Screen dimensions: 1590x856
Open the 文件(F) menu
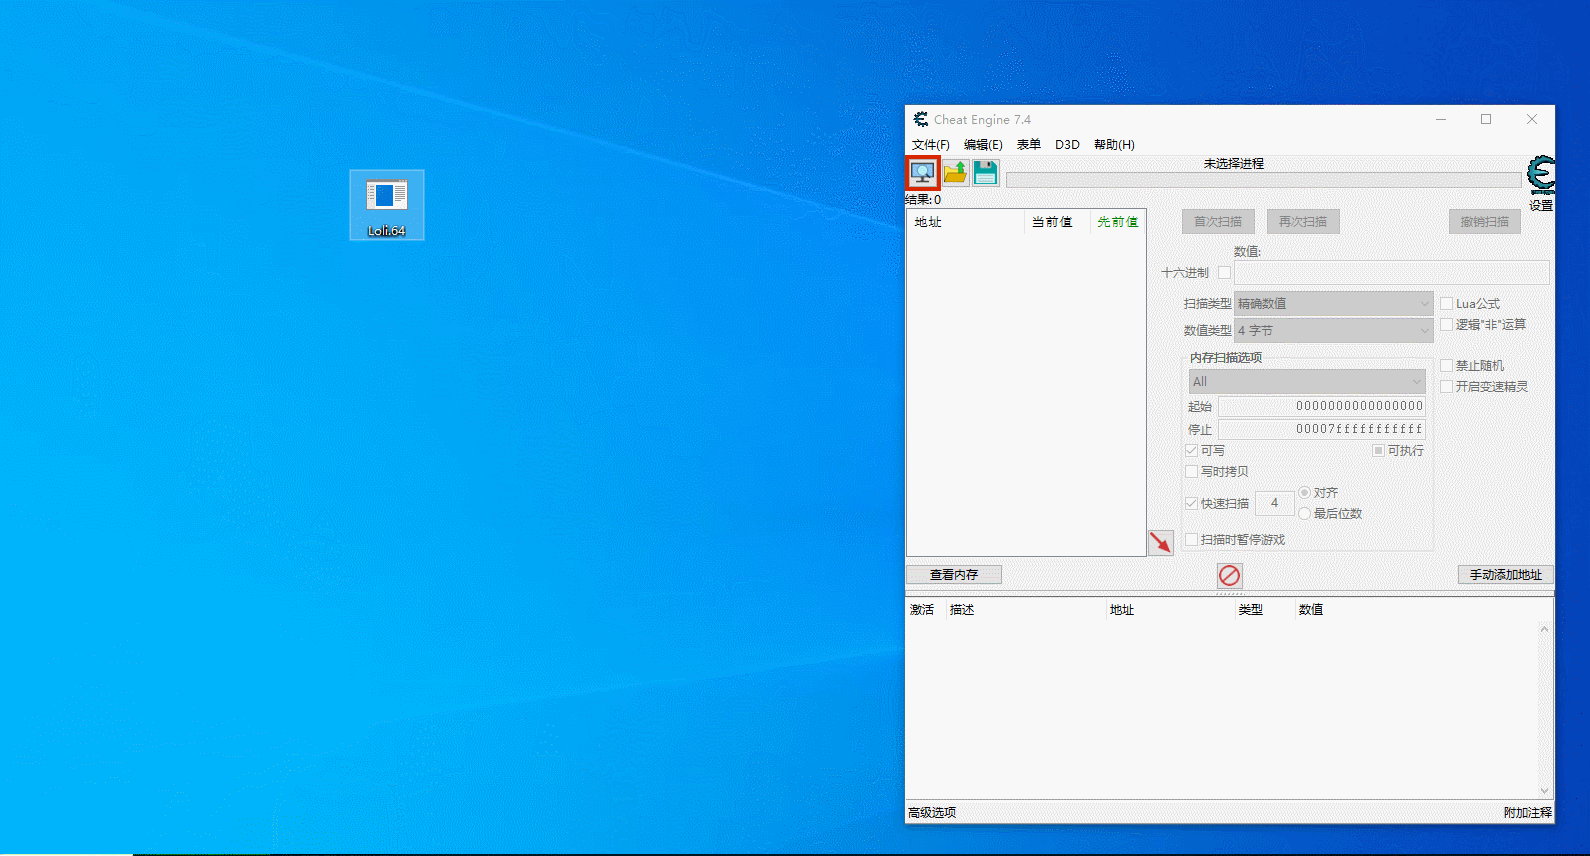930,145
